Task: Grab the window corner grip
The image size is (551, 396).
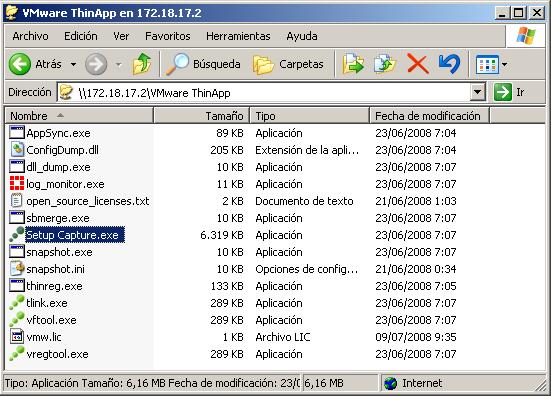Action: pyautogui.click(x=539, y=384)
